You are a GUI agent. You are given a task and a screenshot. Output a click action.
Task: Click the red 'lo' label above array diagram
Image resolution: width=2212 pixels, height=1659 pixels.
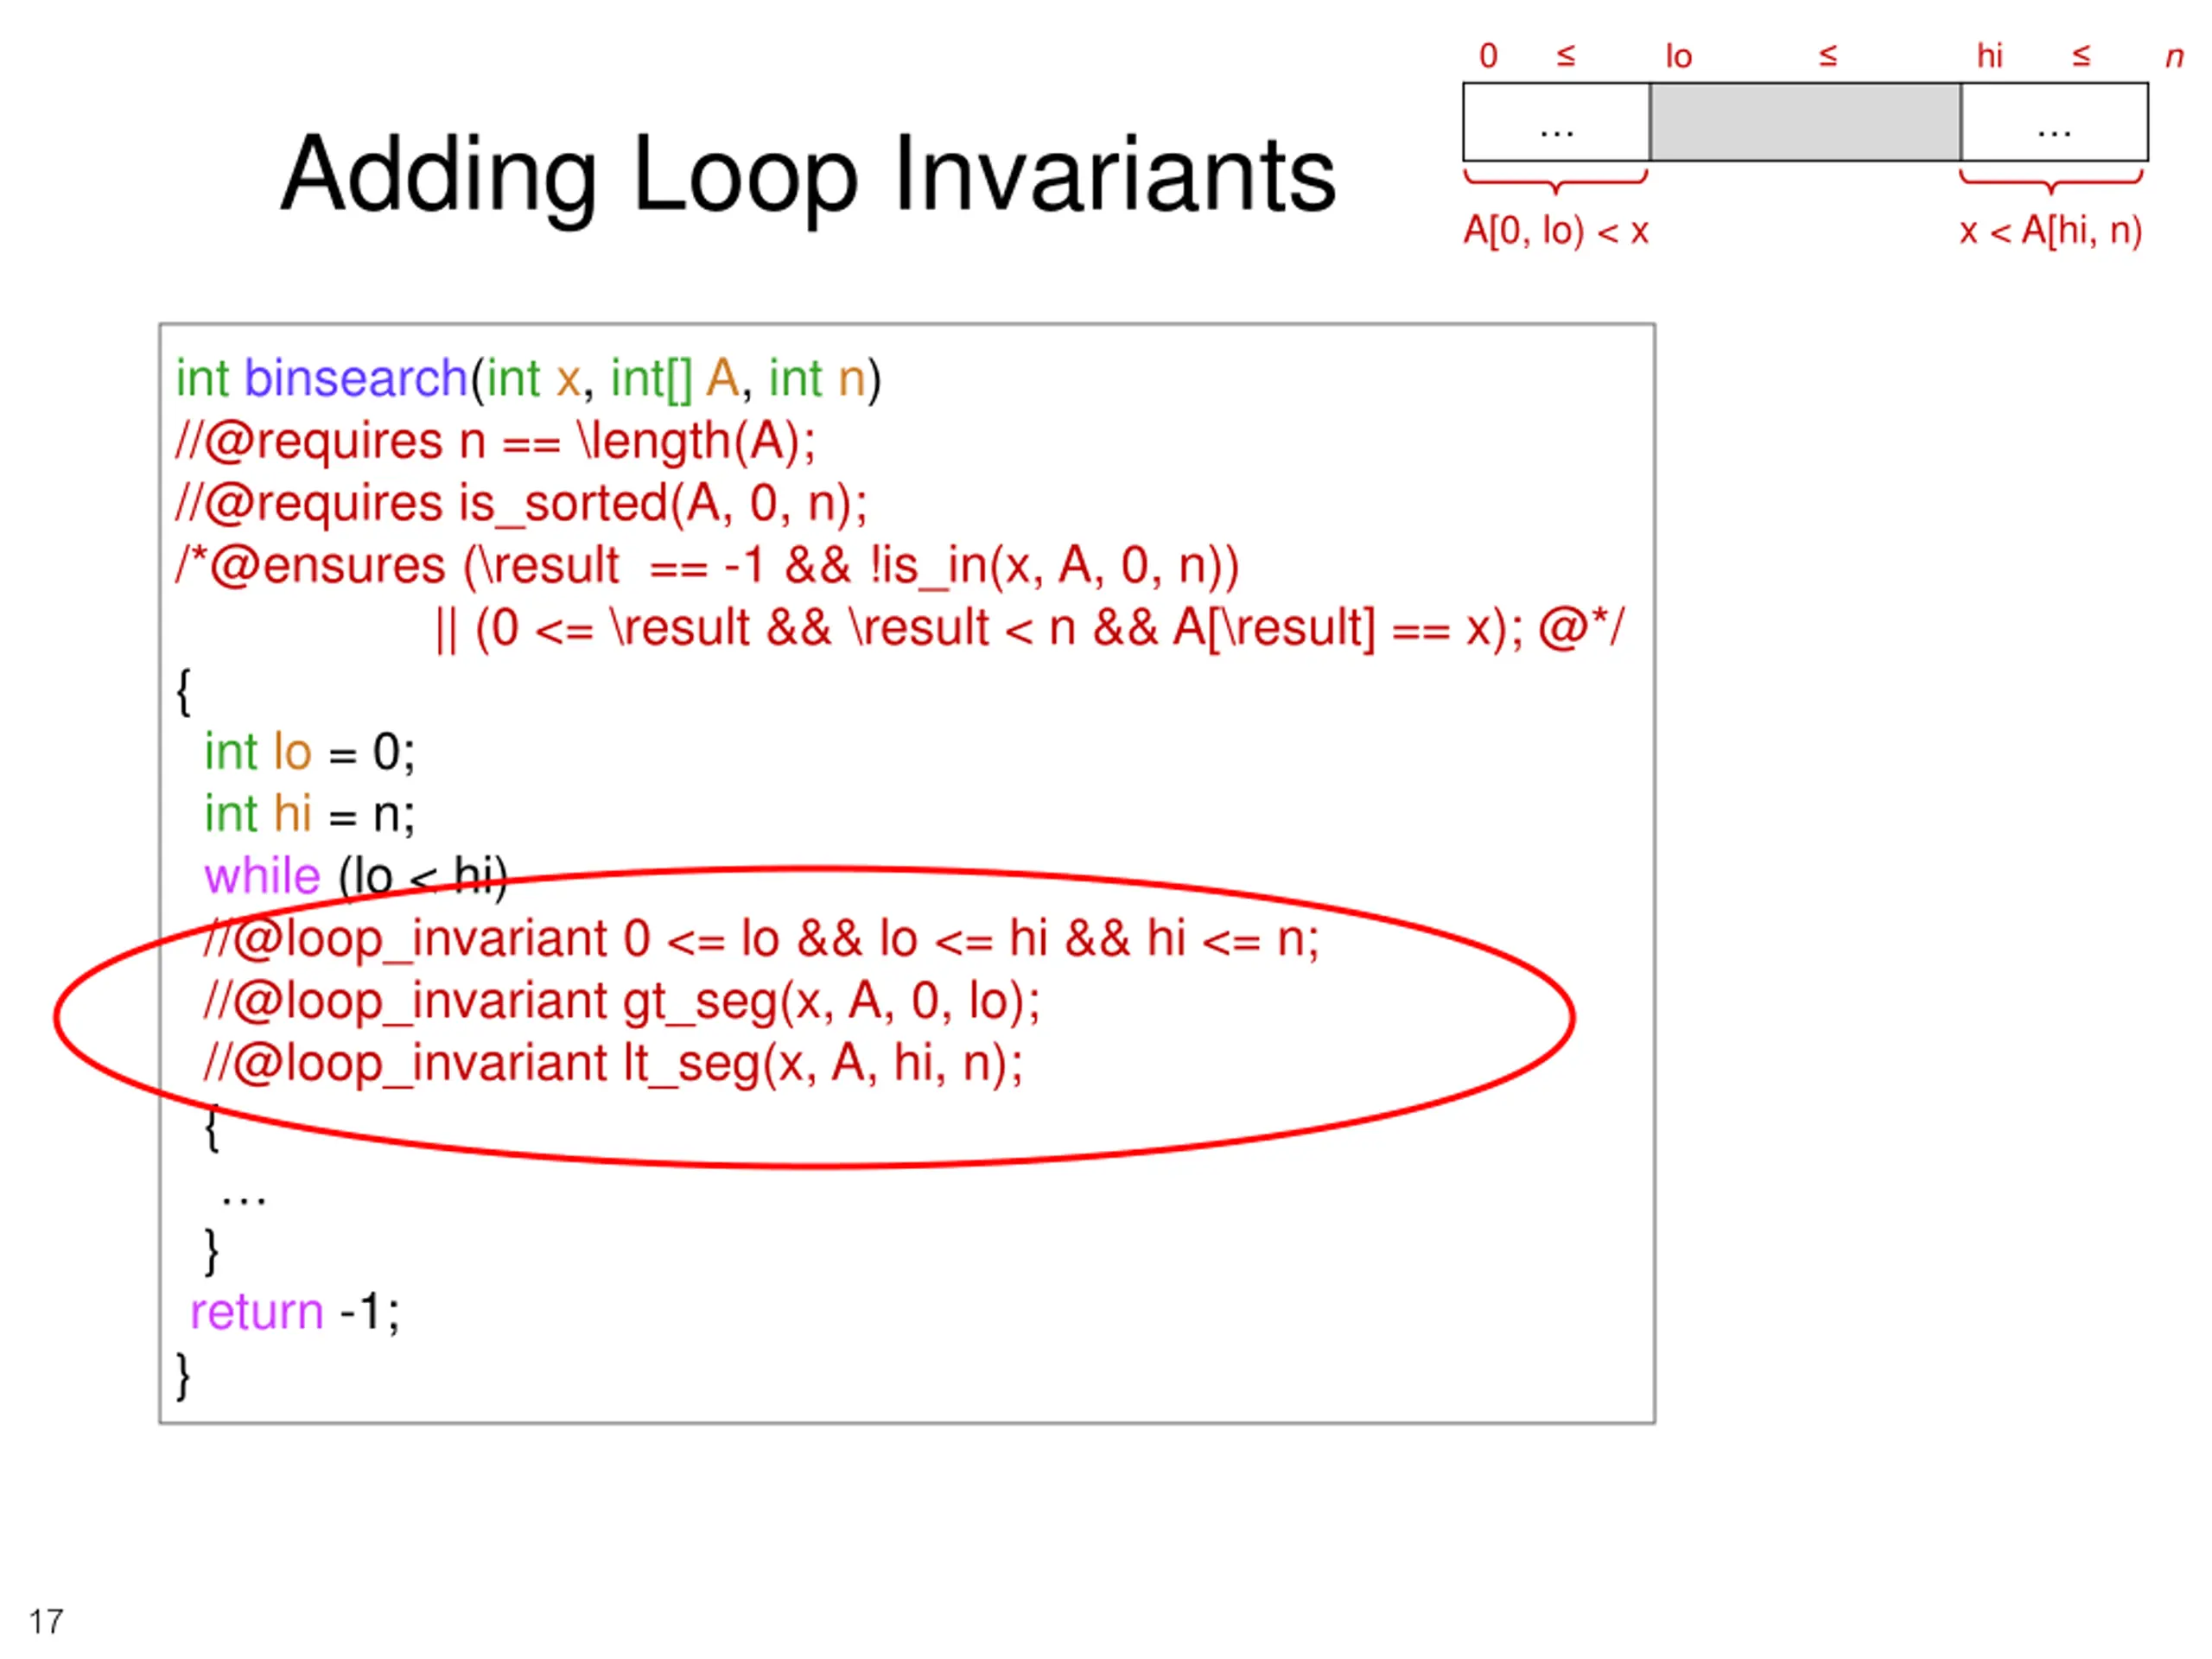point(1678,56)
